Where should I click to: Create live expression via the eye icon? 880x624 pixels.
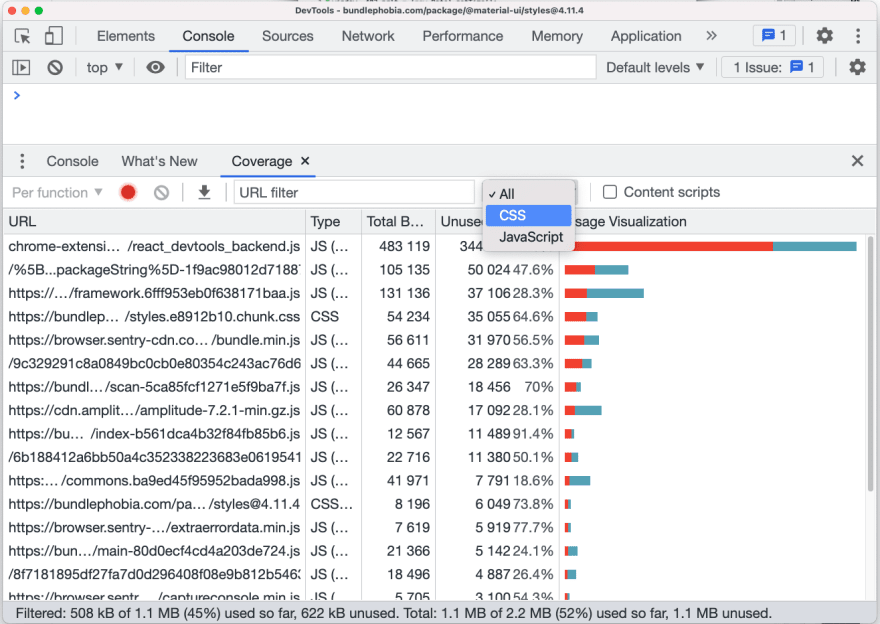(155, 67)
